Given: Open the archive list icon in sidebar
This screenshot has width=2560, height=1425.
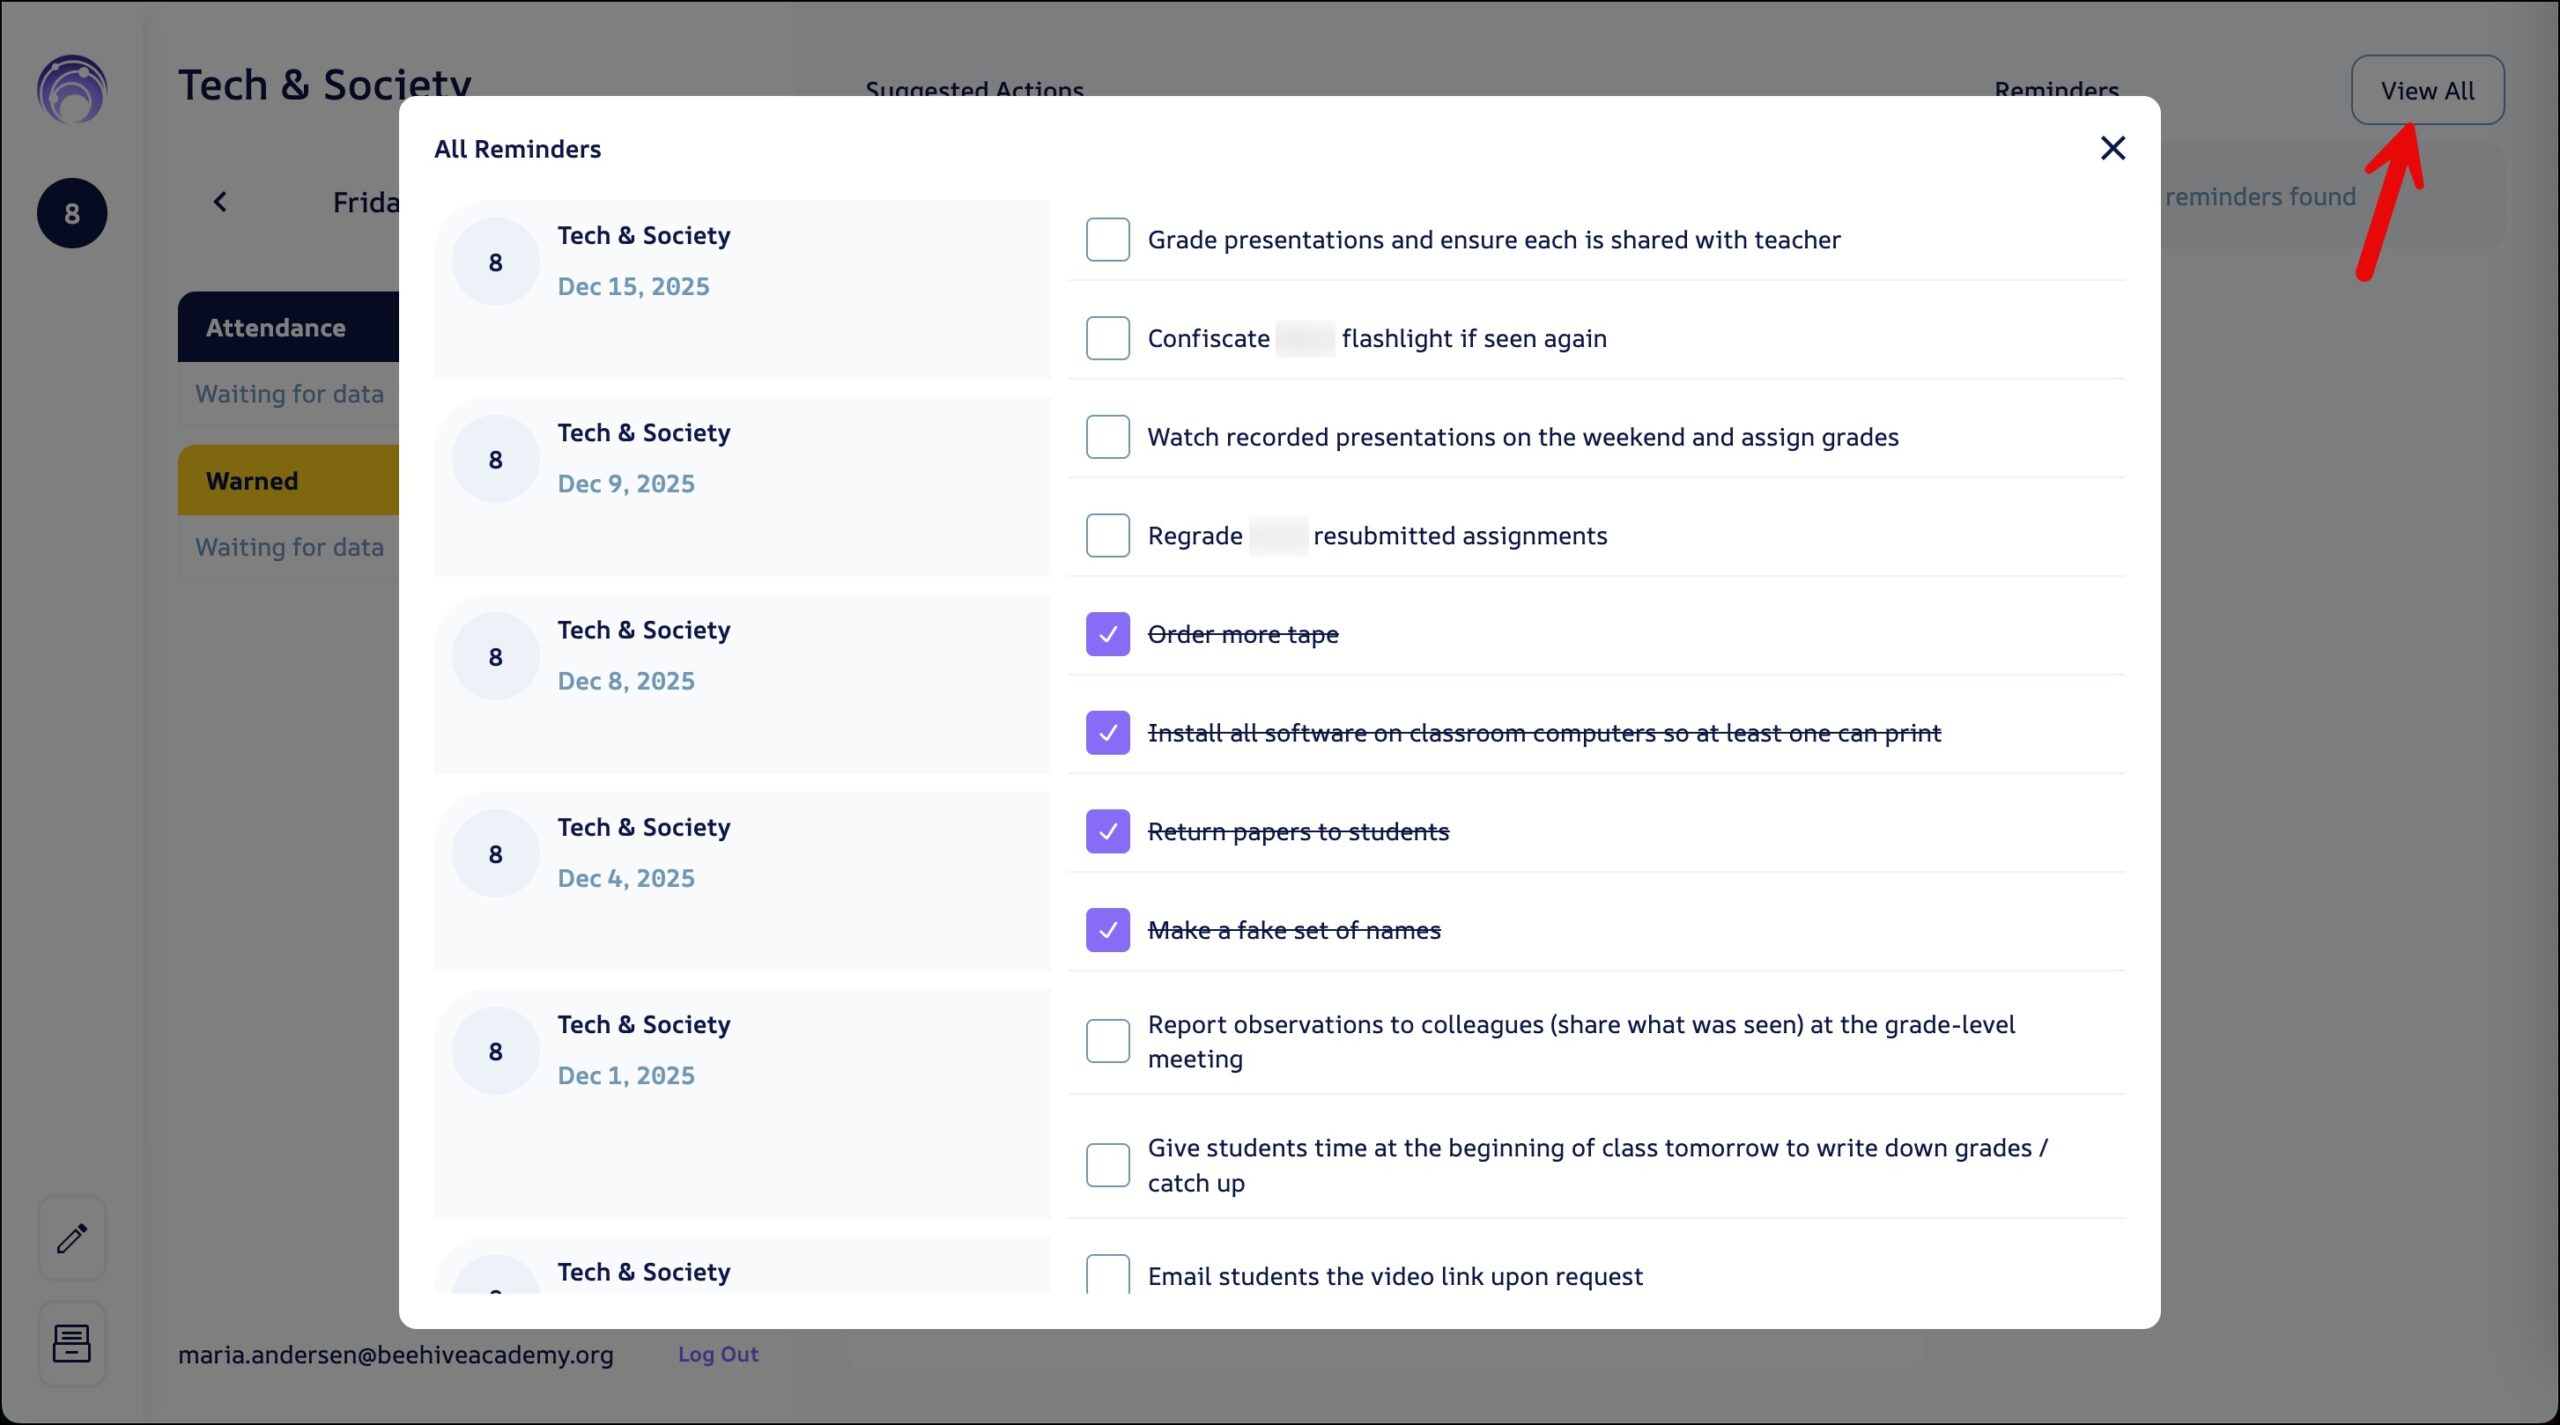Looking at the screenshot, I should (72, 1343).
